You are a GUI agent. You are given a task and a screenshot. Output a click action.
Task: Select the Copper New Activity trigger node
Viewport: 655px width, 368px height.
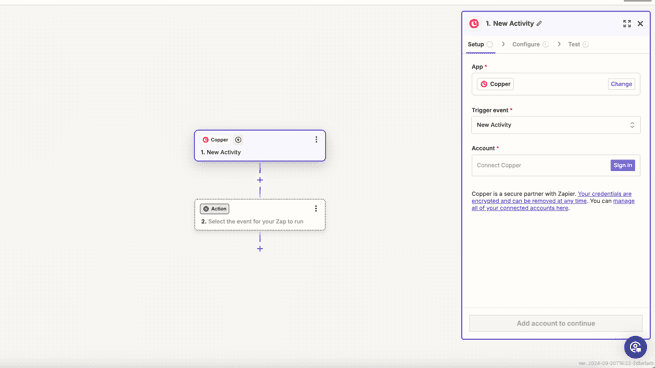260,146
